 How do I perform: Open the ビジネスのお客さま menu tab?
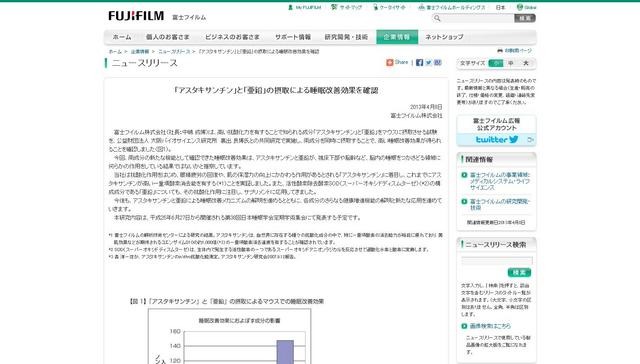pos(232,37)
